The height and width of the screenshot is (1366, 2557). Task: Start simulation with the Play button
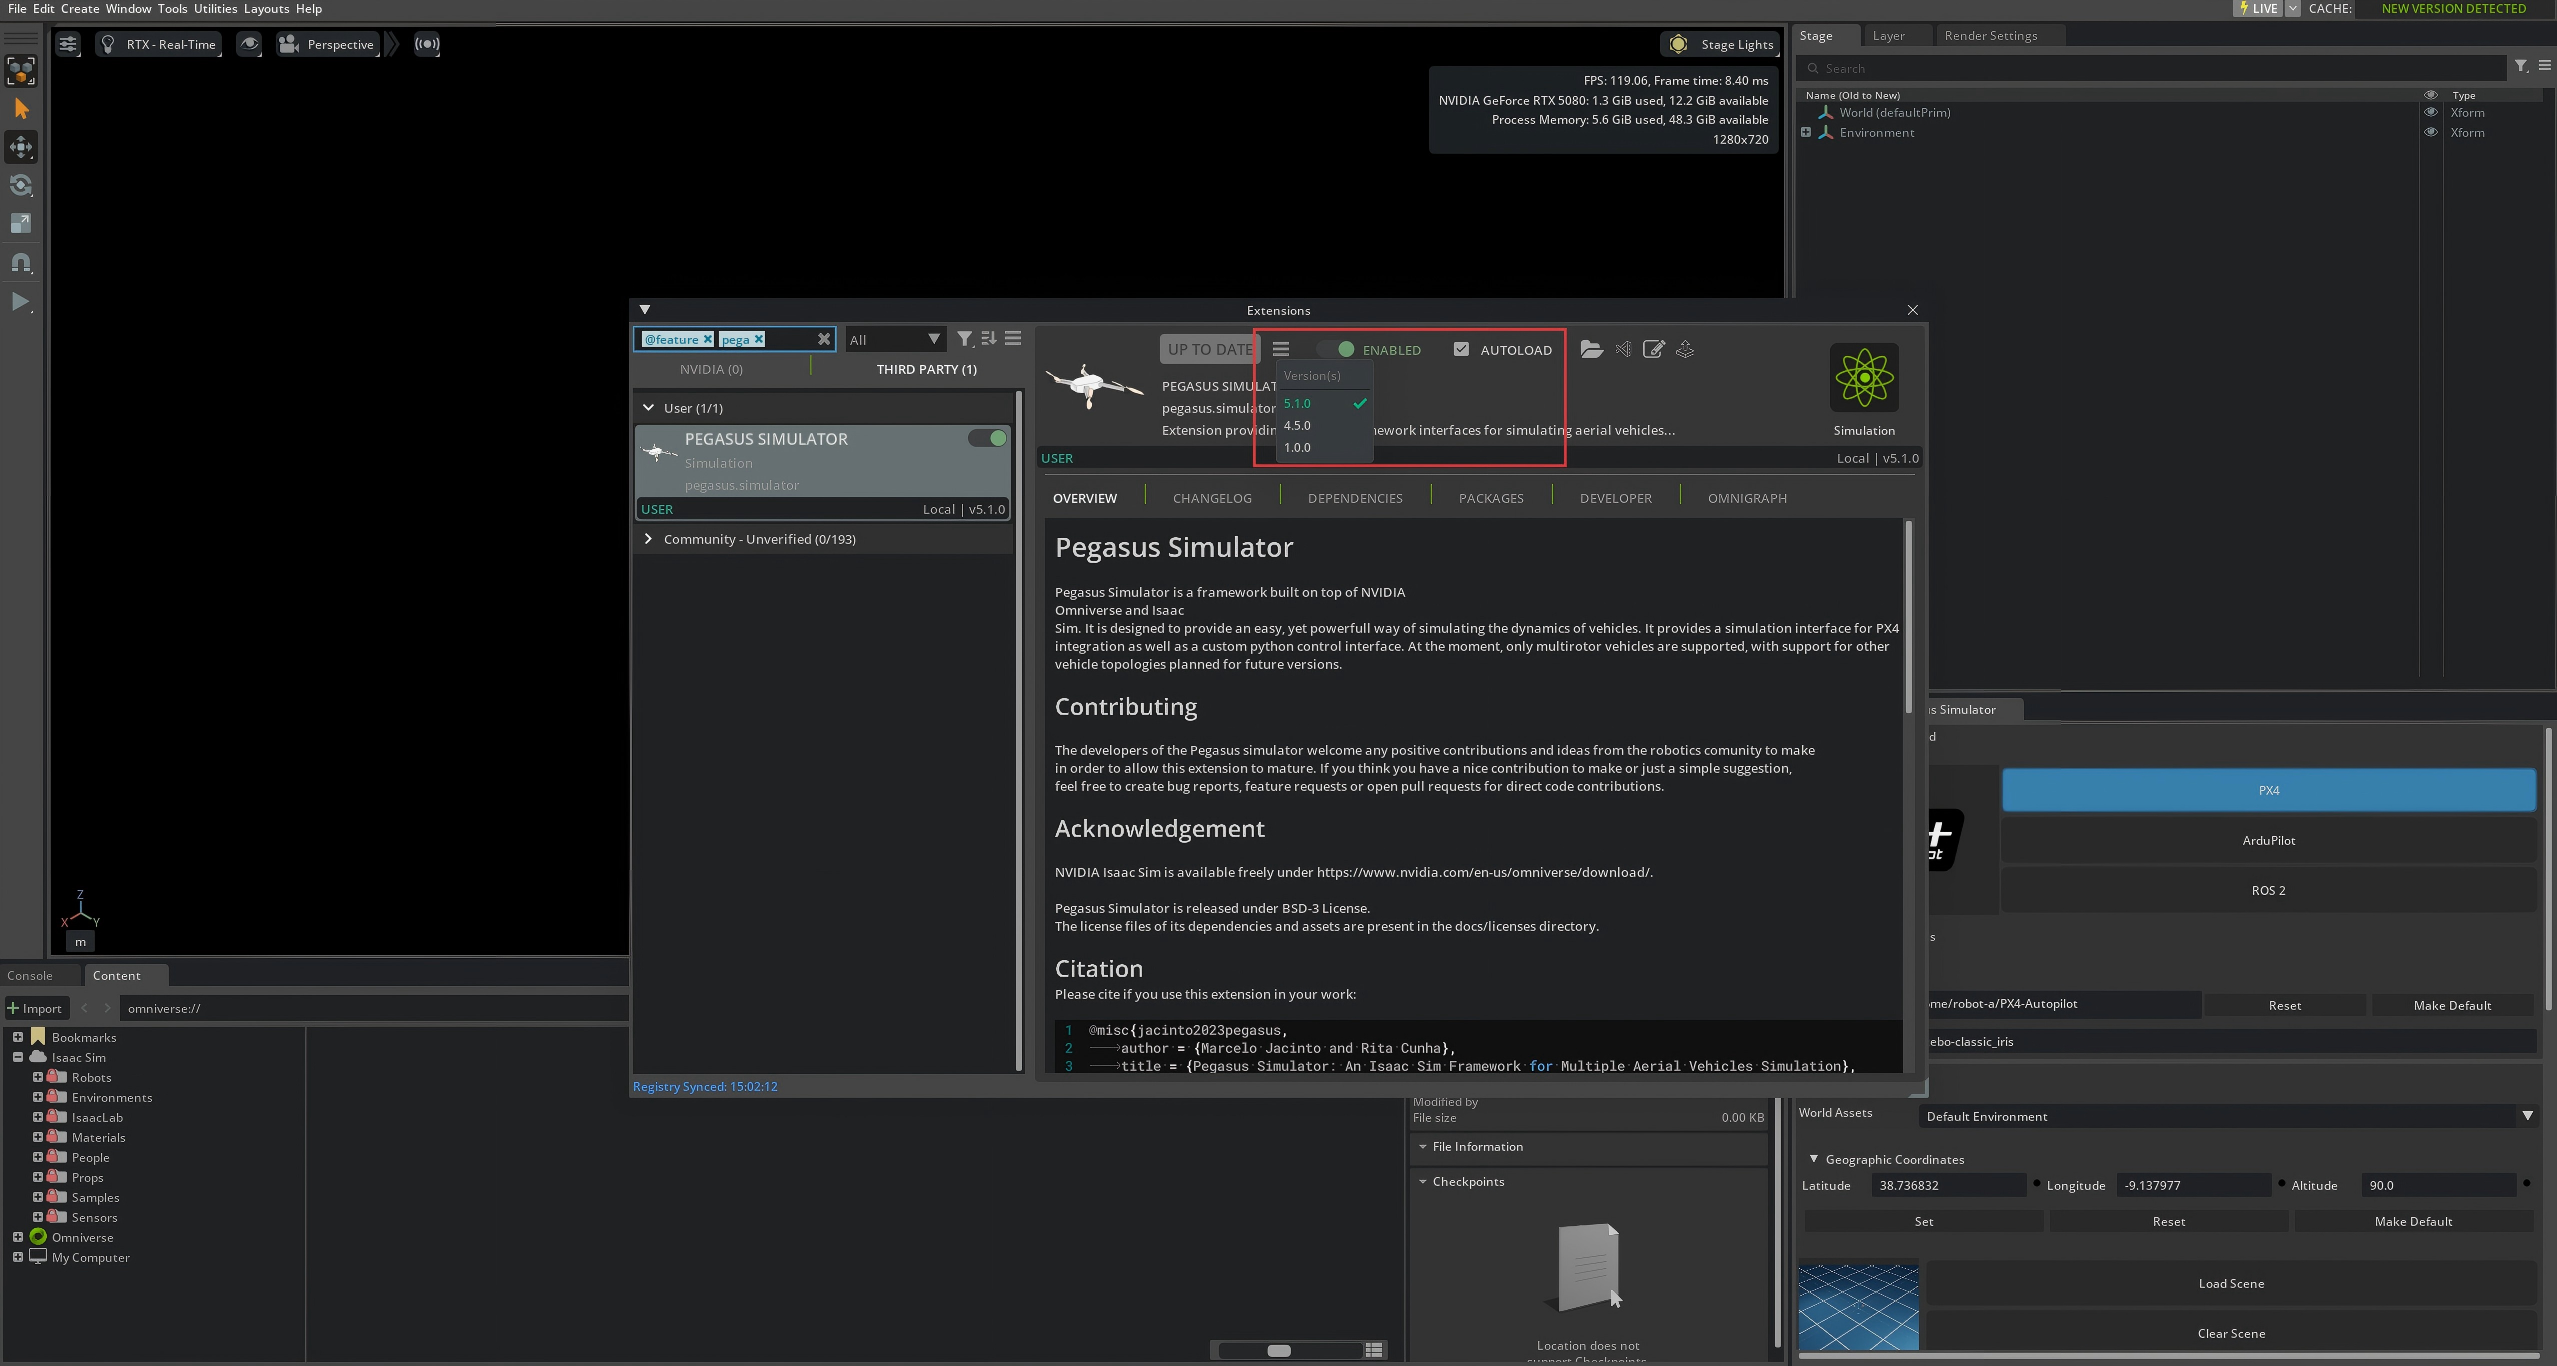(x=20, y=301)
